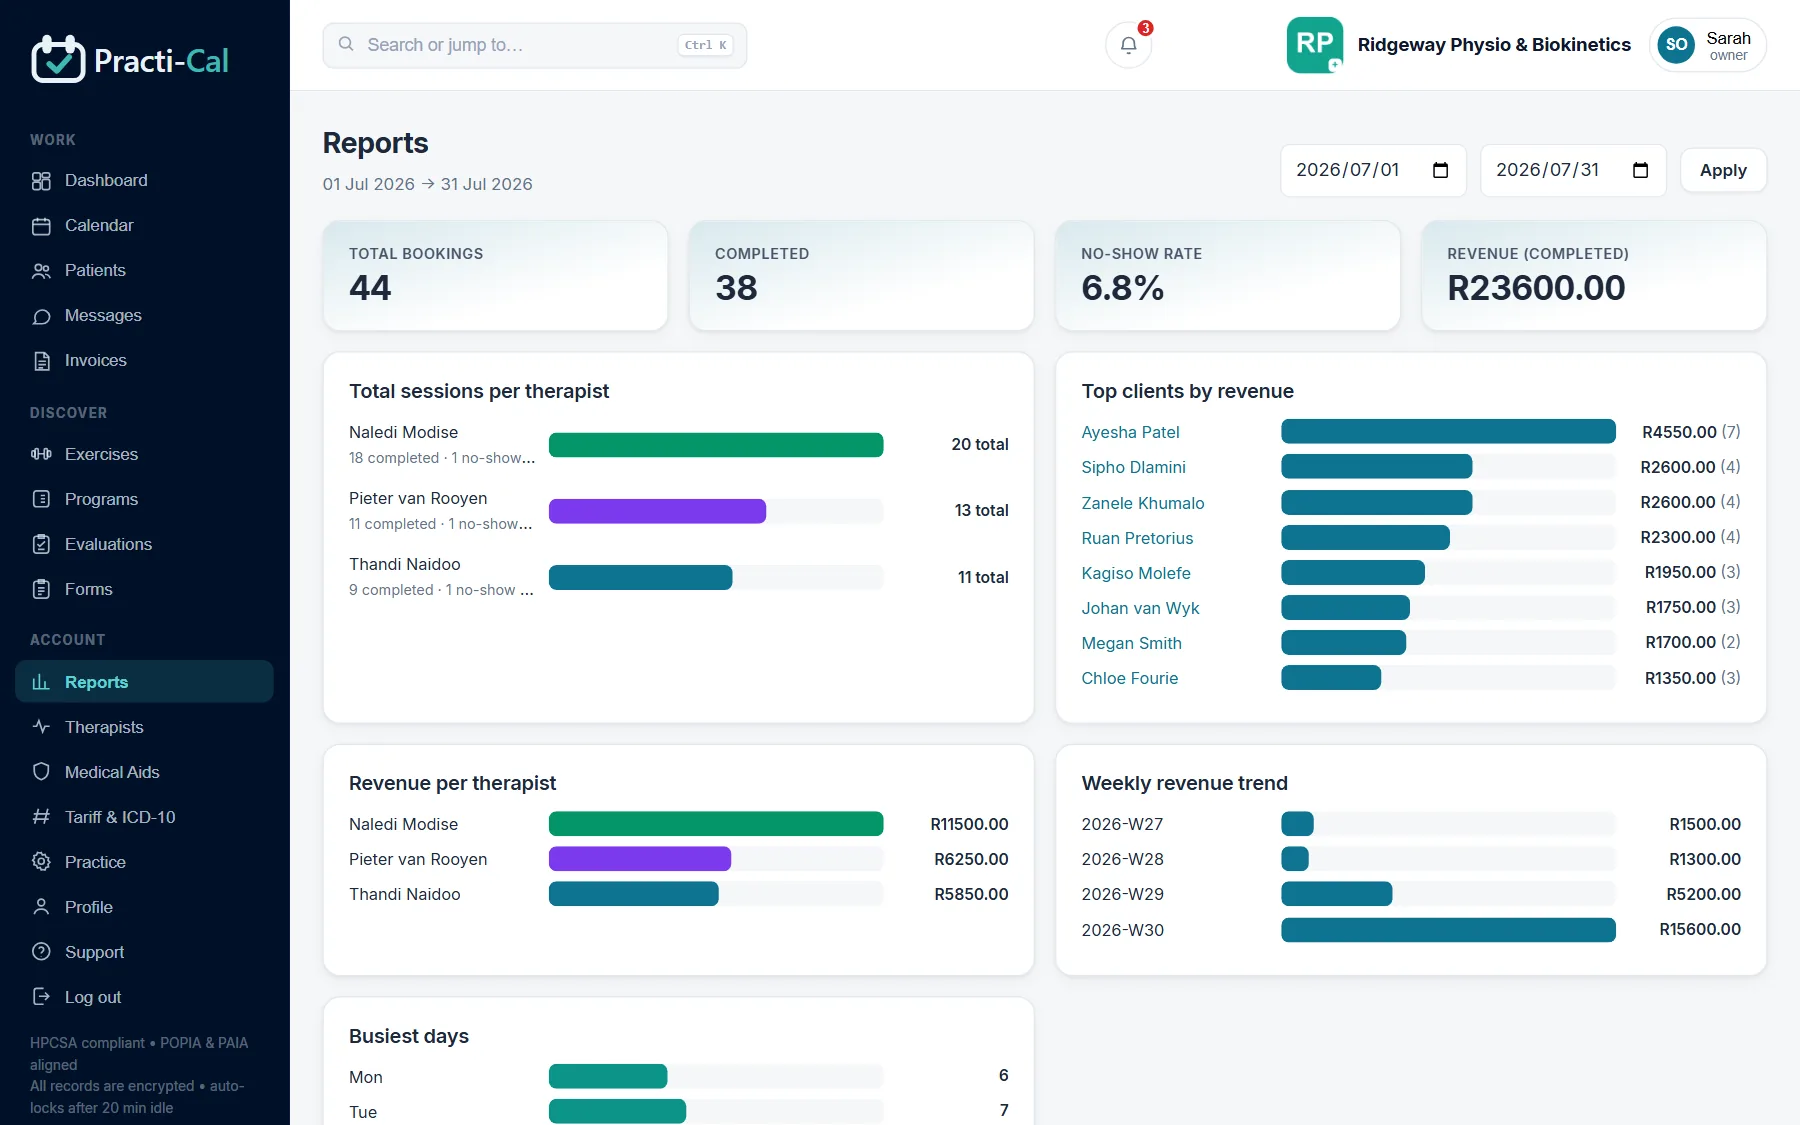
Task: Click the Completed 38 card
Action: pos(861,275)
